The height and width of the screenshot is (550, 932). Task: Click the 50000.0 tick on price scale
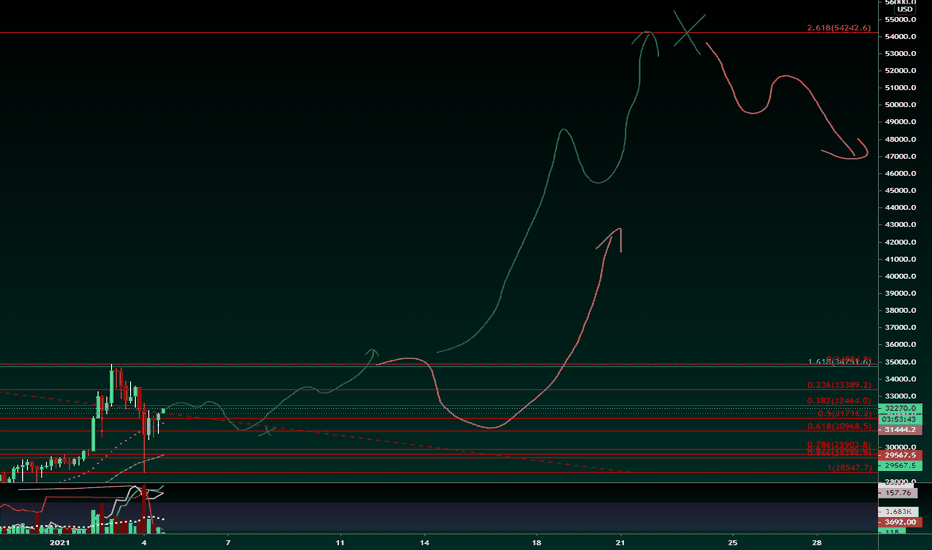[900, 105]
